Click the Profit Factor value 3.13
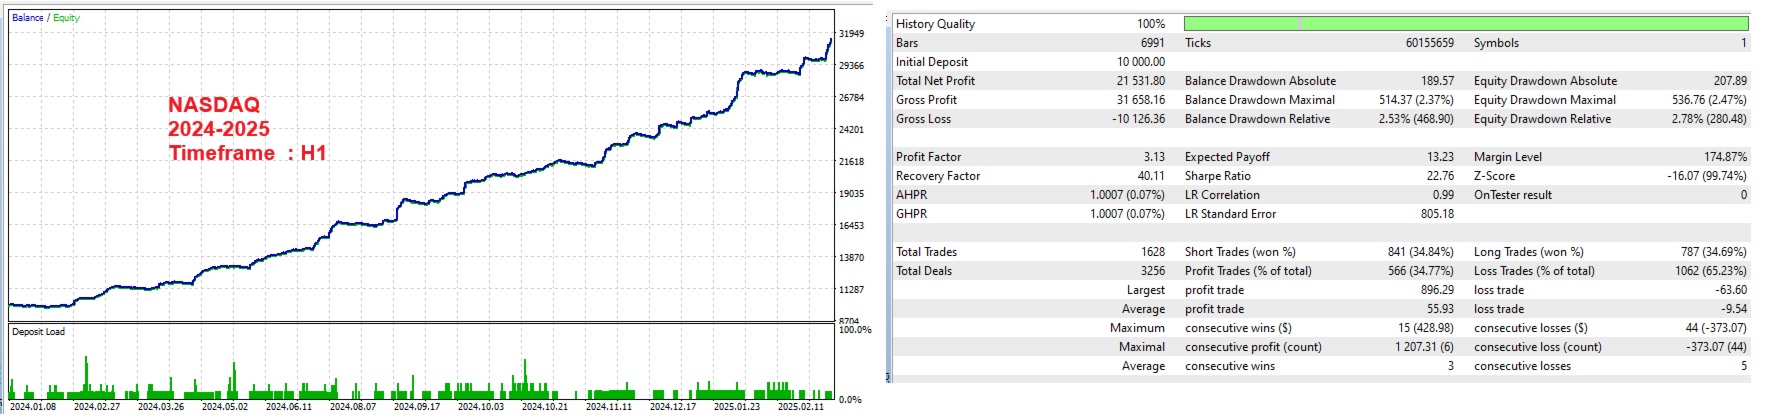 [x=1155, y=157]
